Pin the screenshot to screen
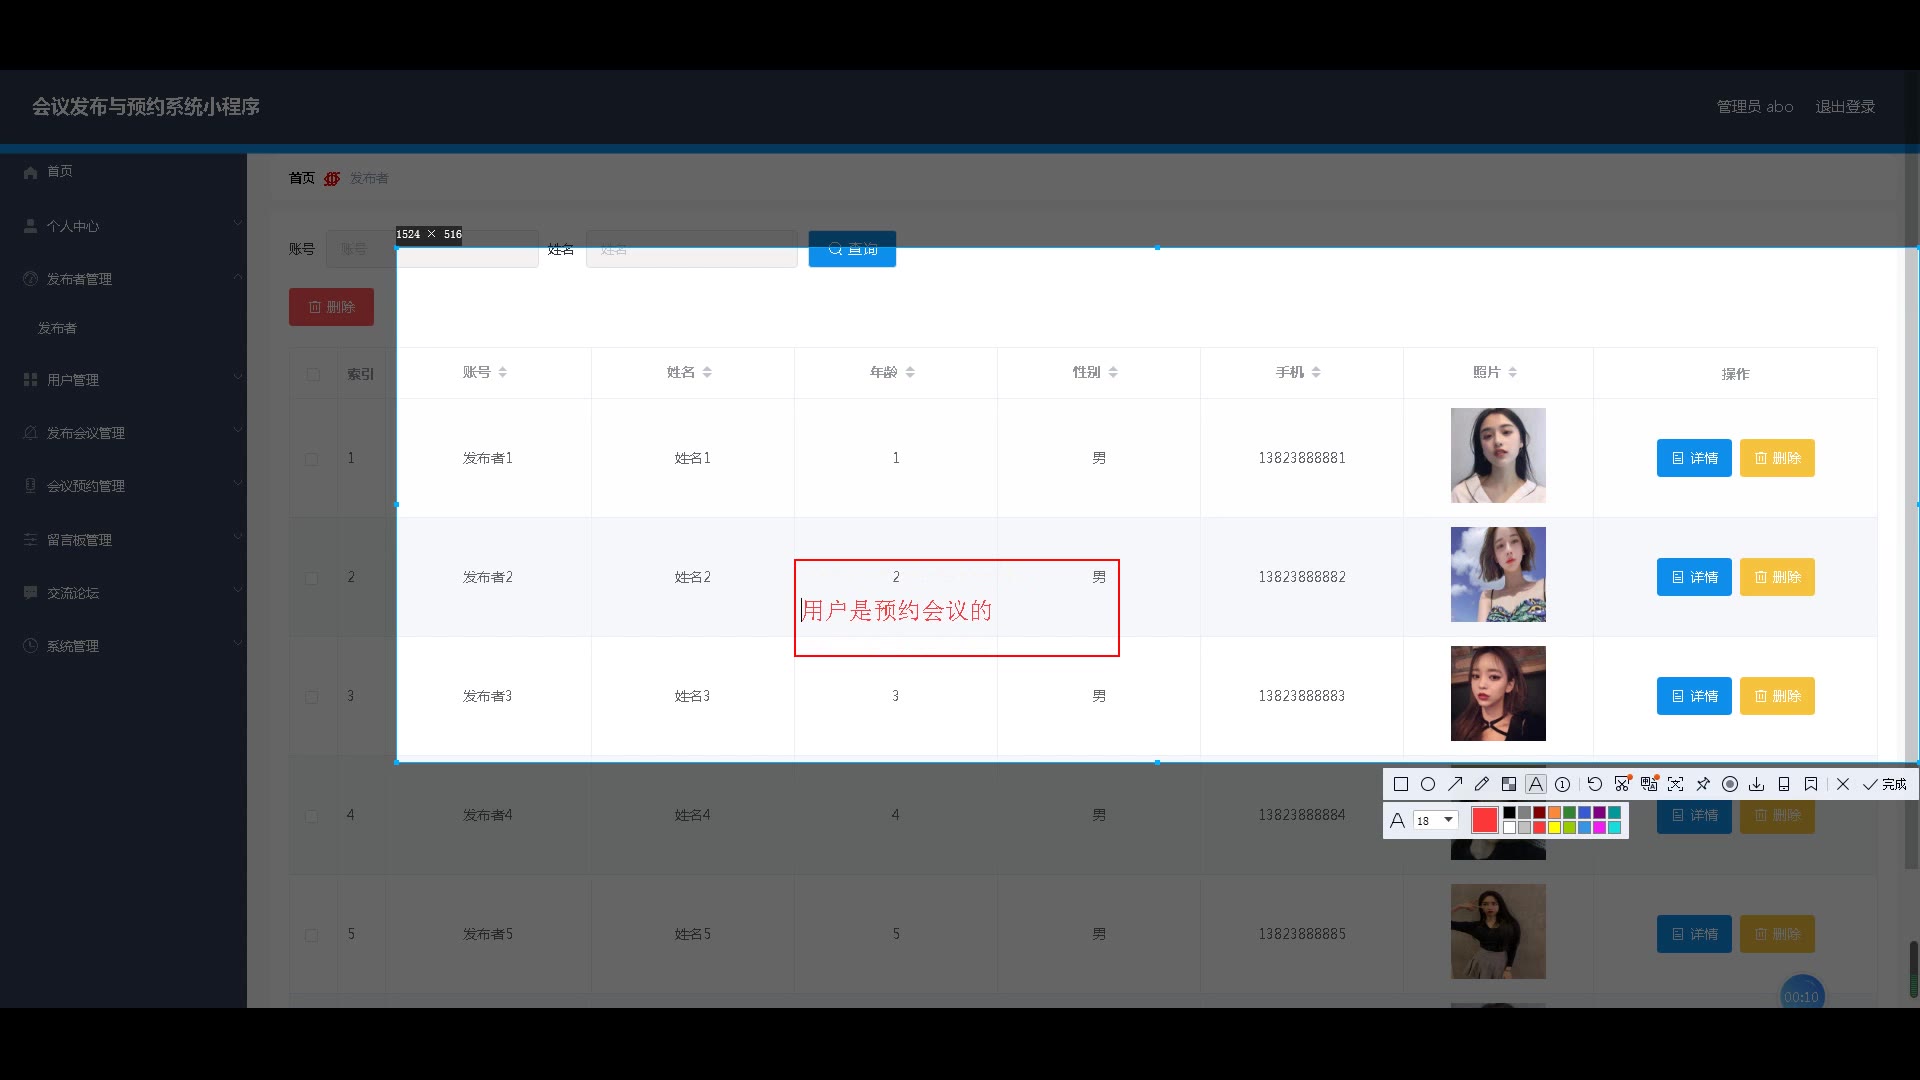This screenshot has width=1920, height=1080. 1703,784
